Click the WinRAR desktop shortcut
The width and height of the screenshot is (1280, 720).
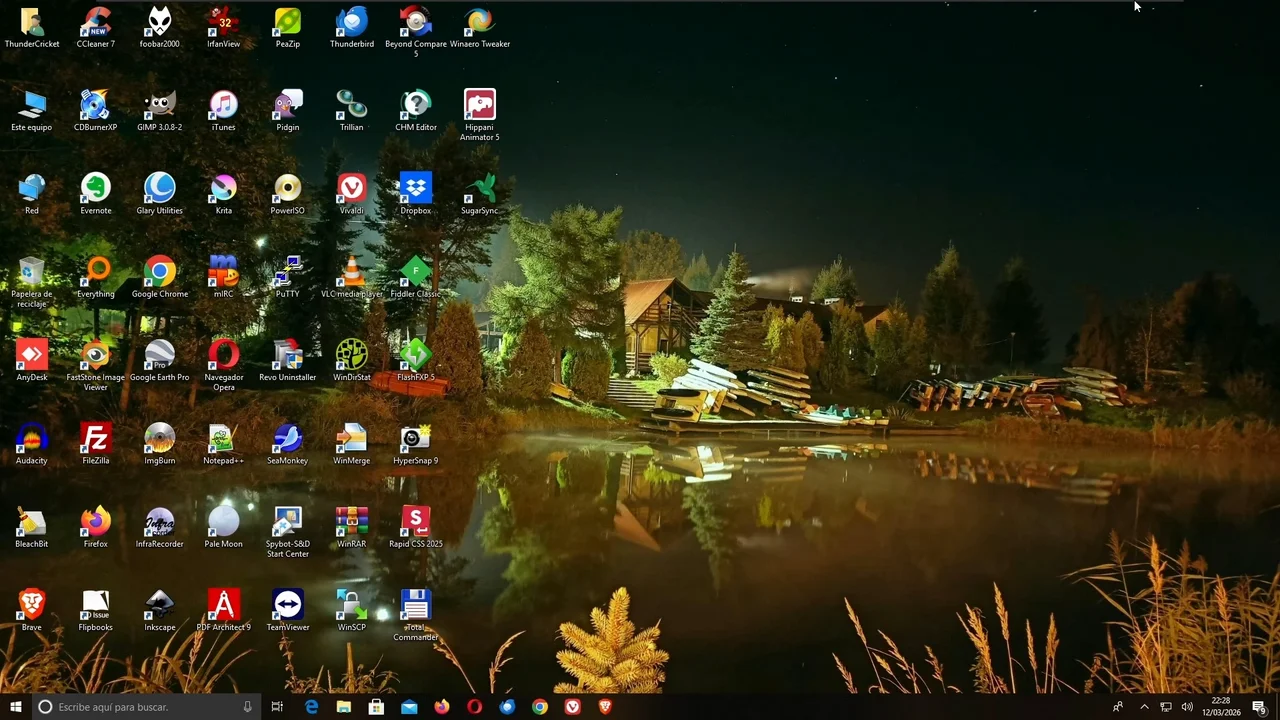point(352,522)
